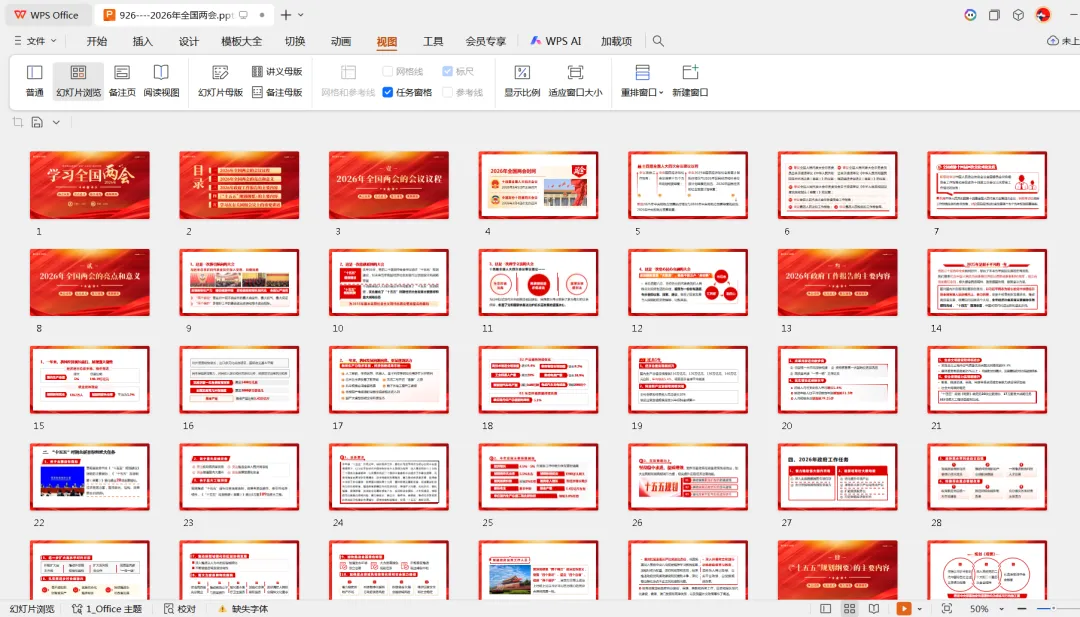The width and height of the screenshot is (1080, 617).
Task: Open 备注母版 notes master
Action: pyautogui.click(x=277, y=92)
